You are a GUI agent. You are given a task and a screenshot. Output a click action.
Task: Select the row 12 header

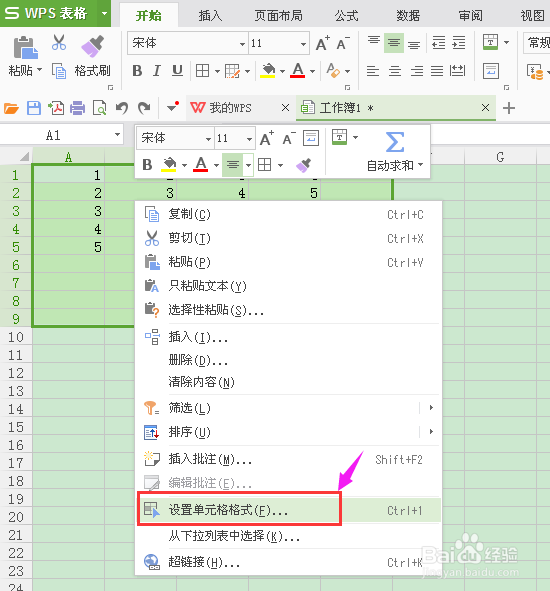16,373
